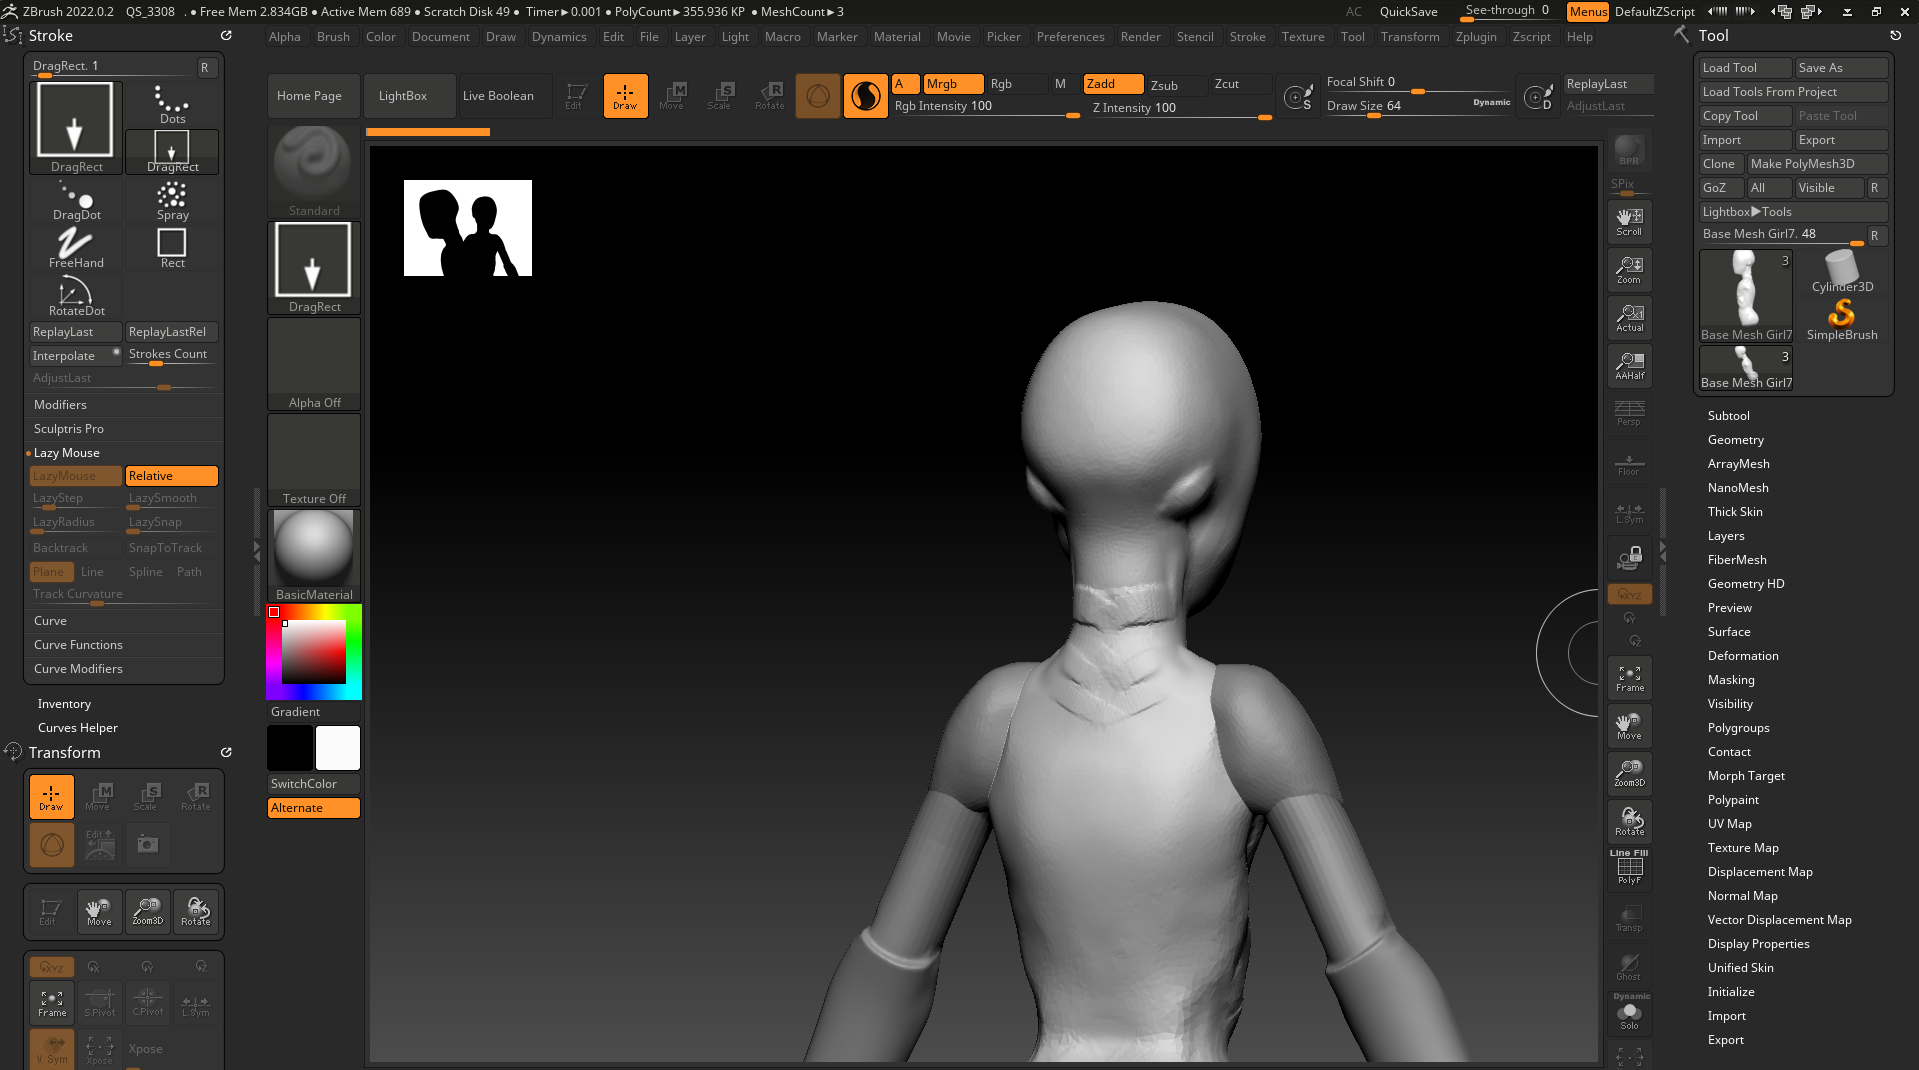Click the white secondary color swatch

coord(338,748)
